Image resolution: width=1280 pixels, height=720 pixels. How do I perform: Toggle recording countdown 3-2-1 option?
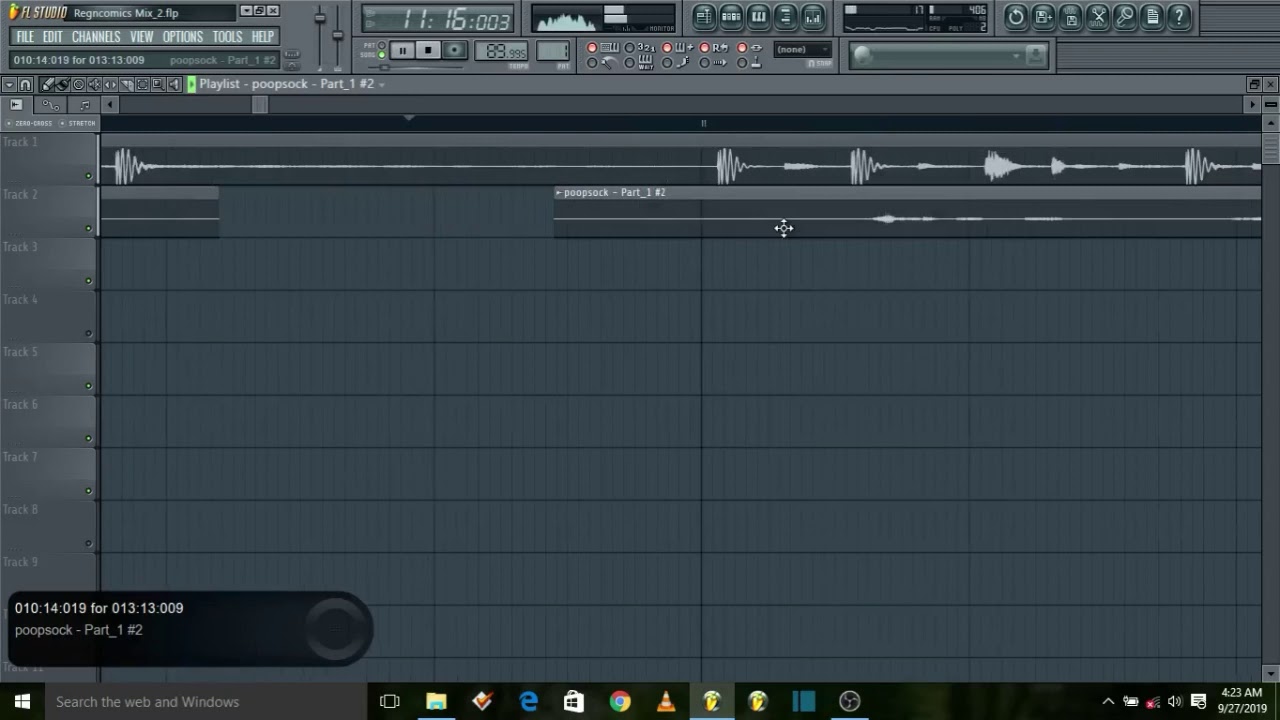[x=629, y=48]
